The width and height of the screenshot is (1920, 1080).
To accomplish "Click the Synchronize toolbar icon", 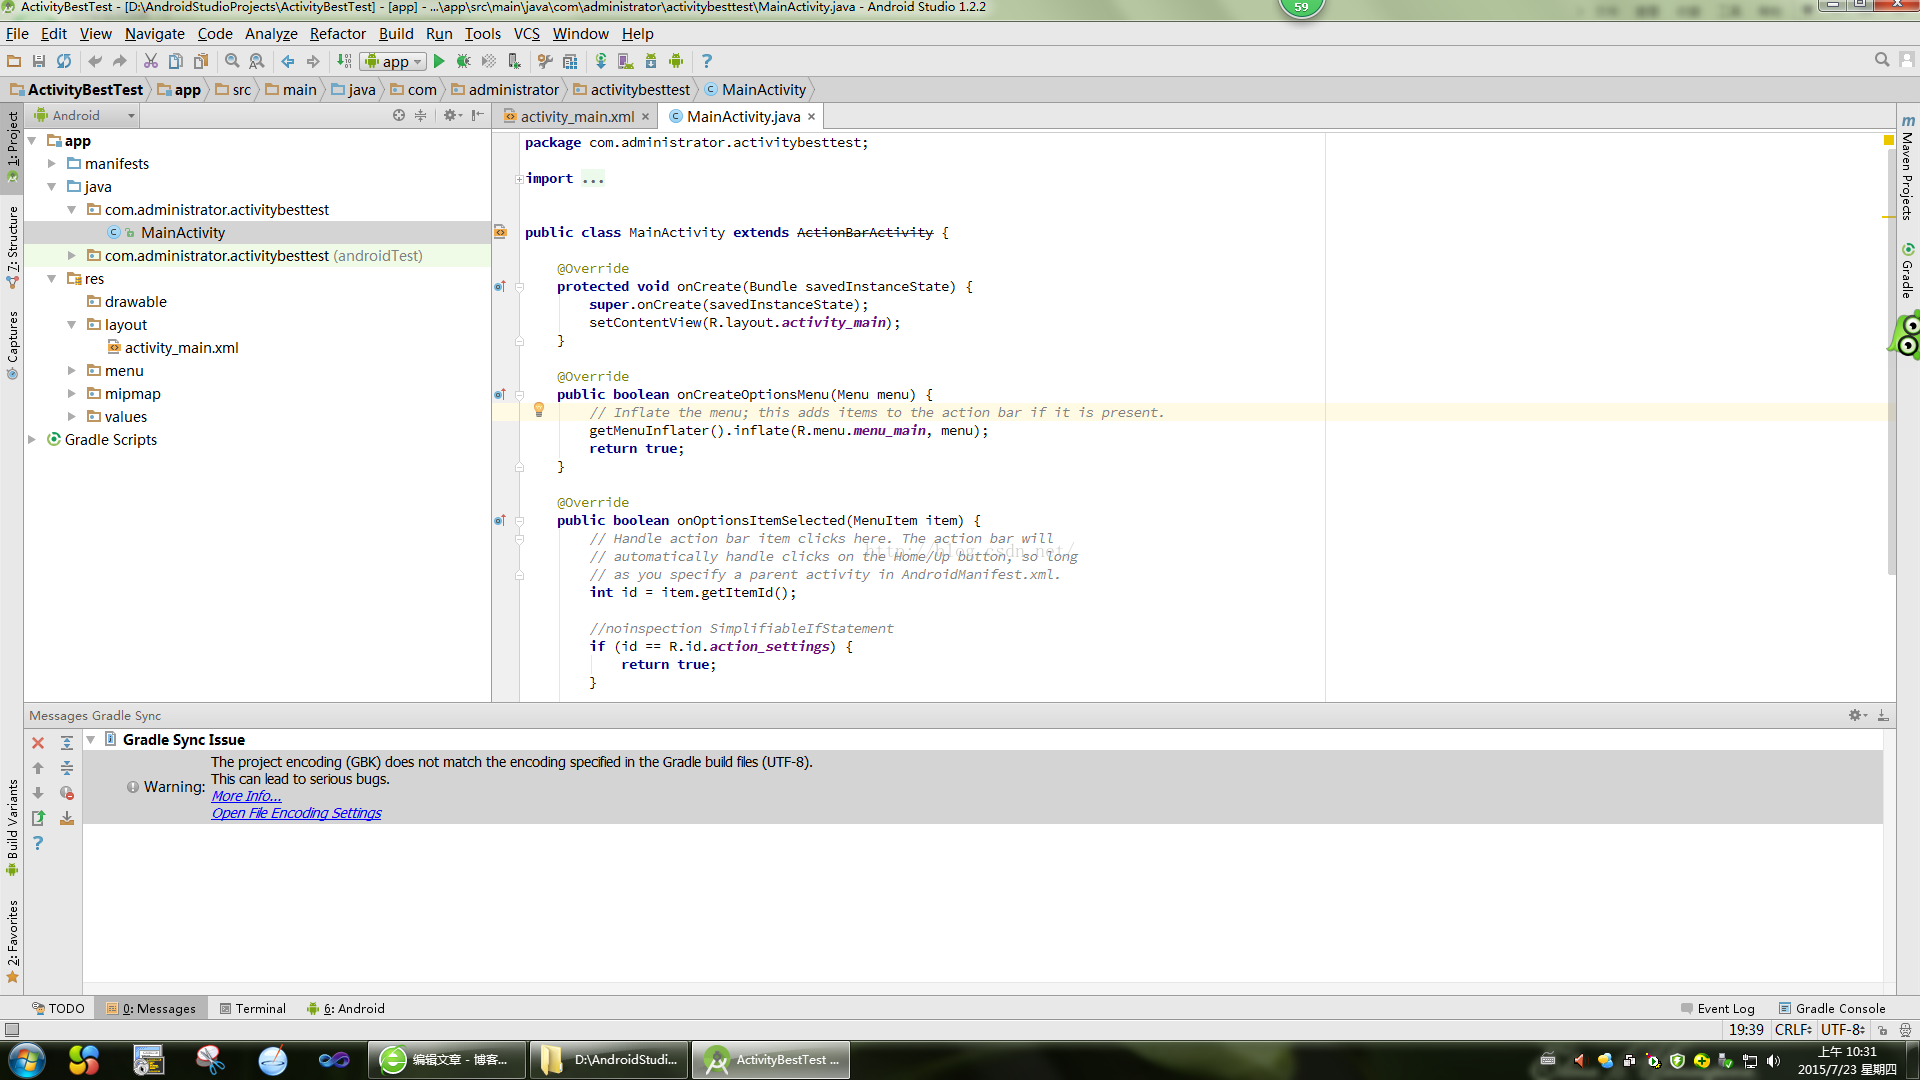I will click(64, 61).
